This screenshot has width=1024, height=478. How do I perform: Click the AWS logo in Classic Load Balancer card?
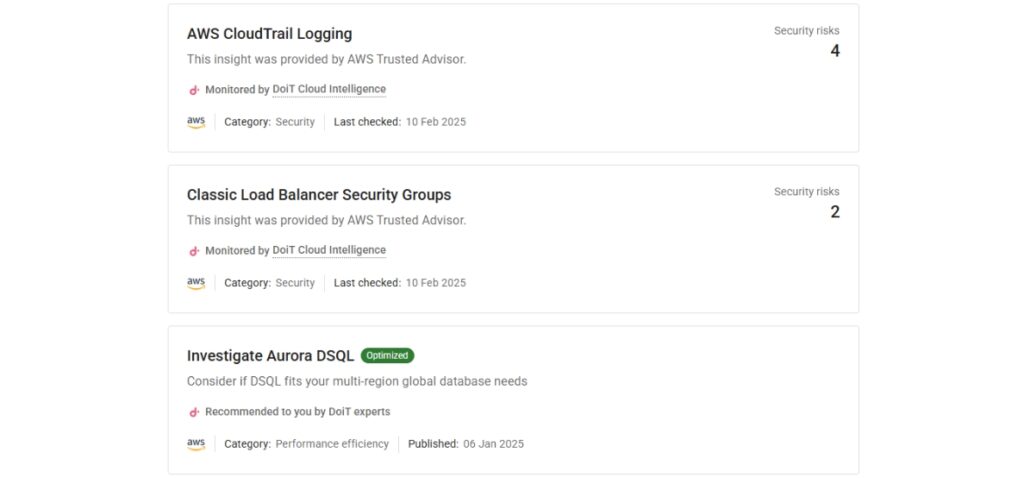[196, 283]
